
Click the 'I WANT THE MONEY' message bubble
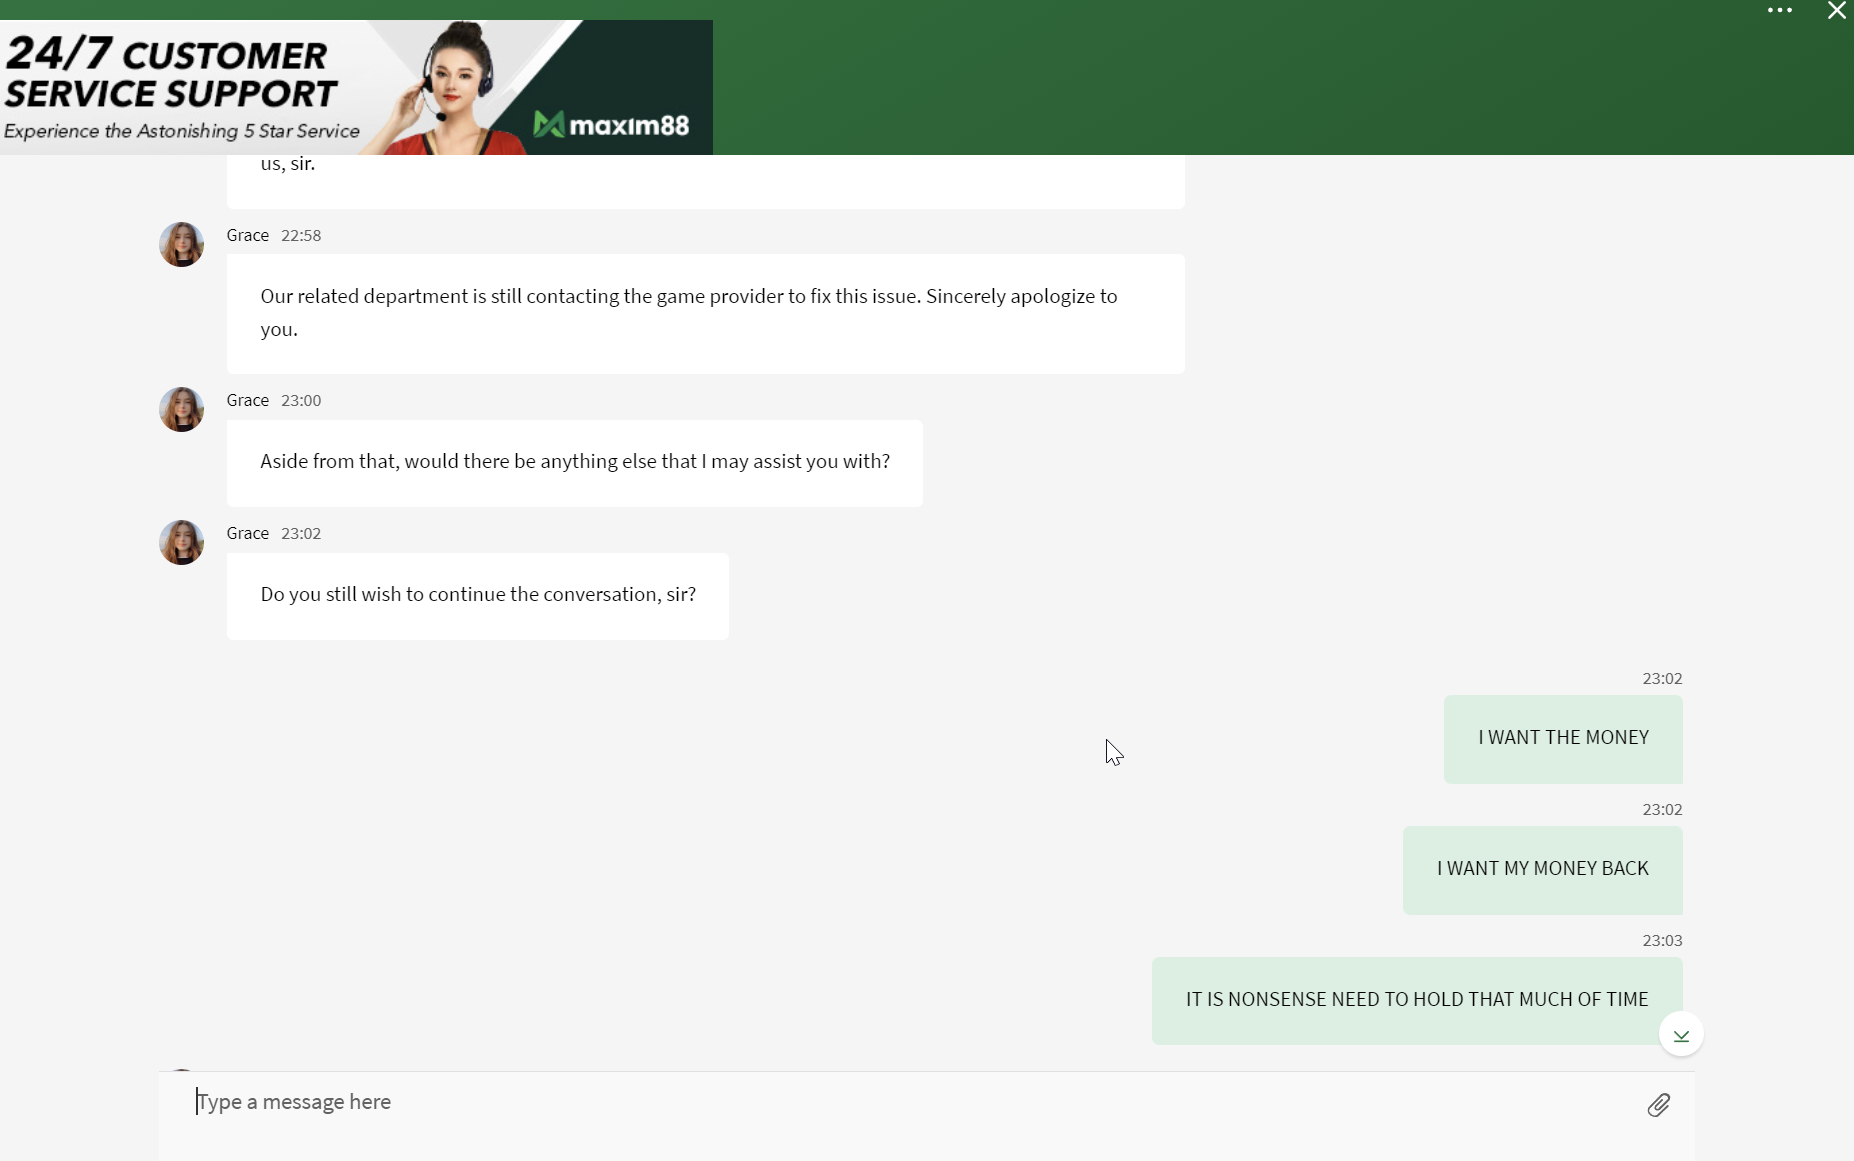click(1562, 738)
